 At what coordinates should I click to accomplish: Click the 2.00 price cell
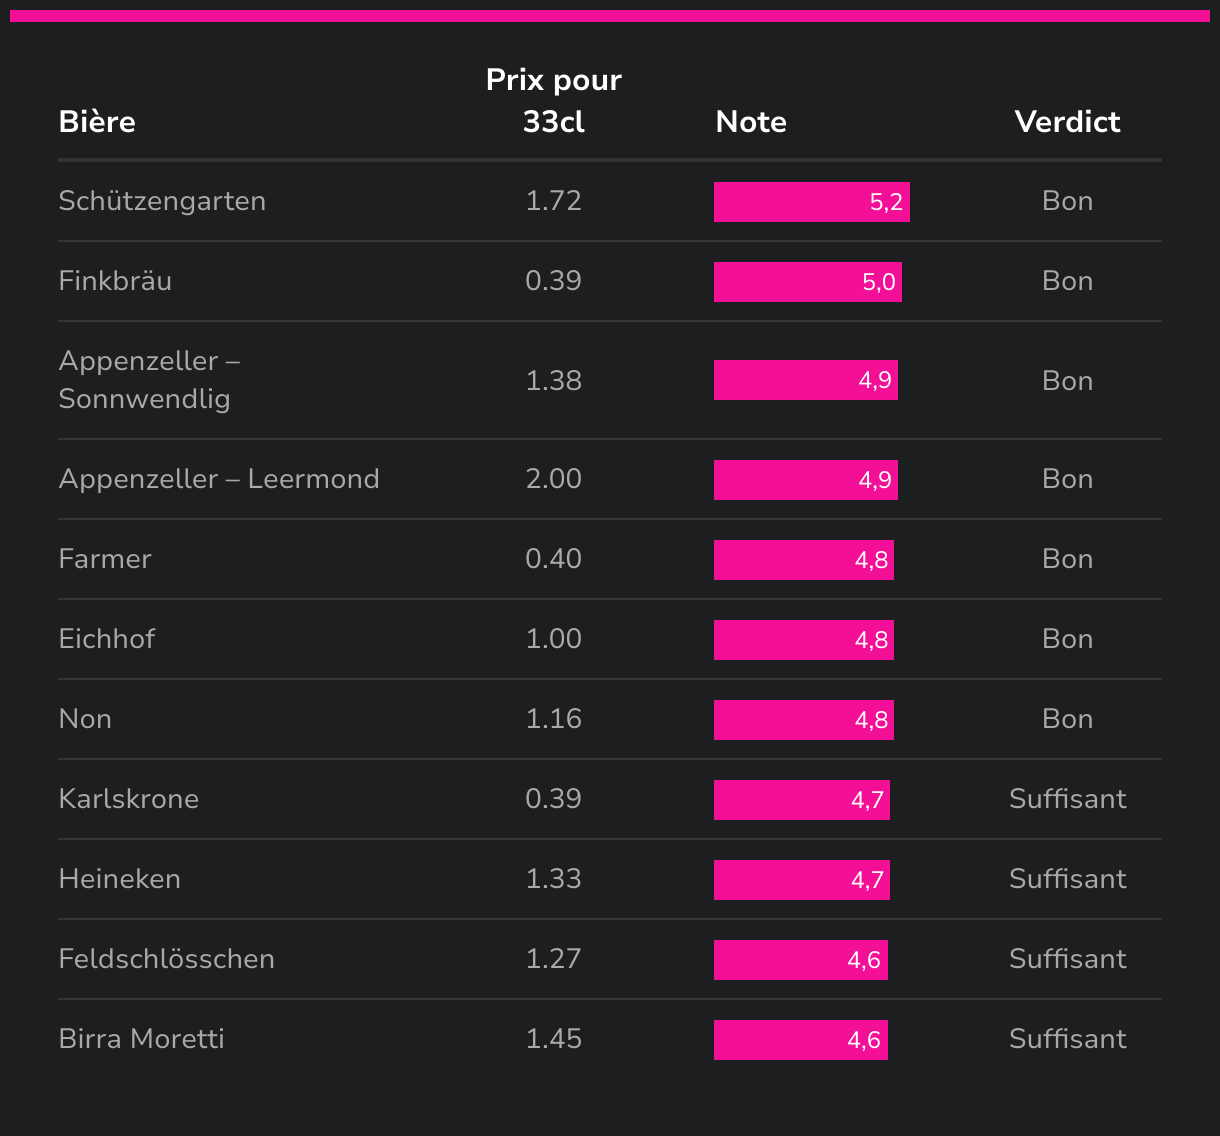click(553, 479)
